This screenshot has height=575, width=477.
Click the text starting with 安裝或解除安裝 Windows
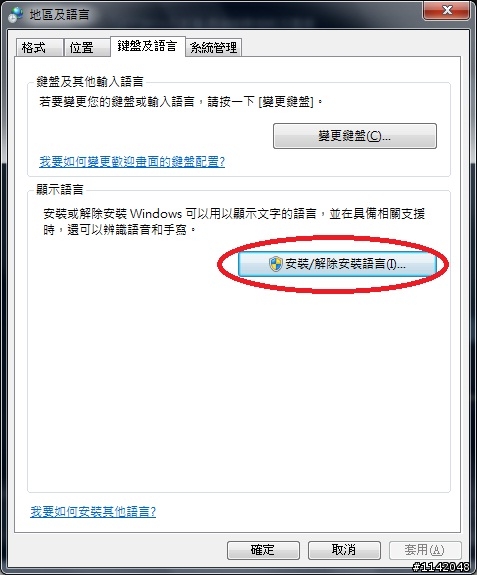point(234,221)
